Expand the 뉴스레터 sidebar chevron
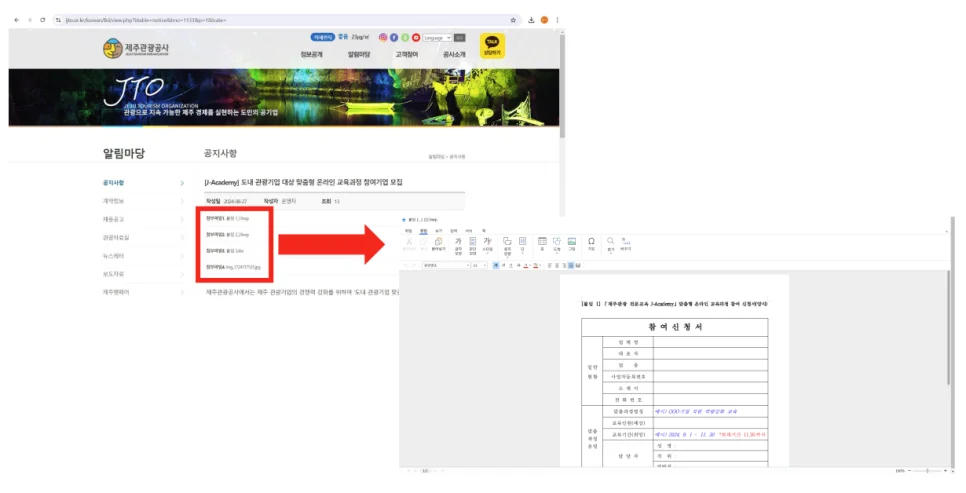966x493 pixels. pos(182,256)
